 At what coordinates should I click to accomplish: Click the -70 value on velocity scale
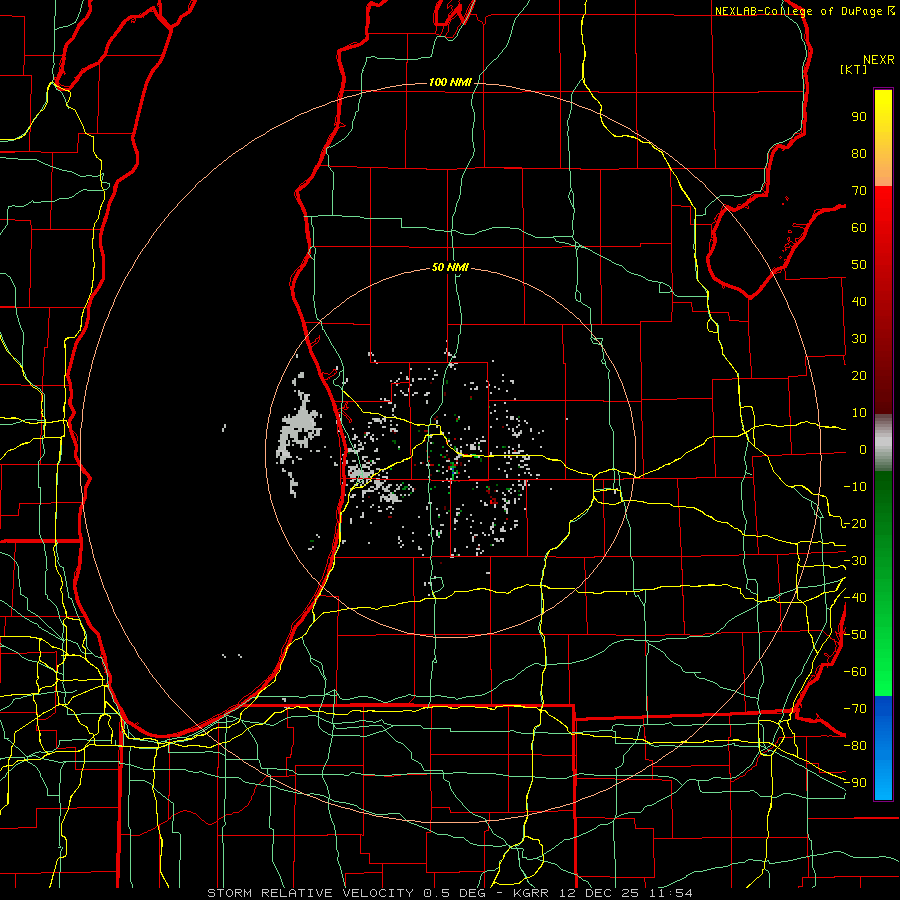[855, 709]
